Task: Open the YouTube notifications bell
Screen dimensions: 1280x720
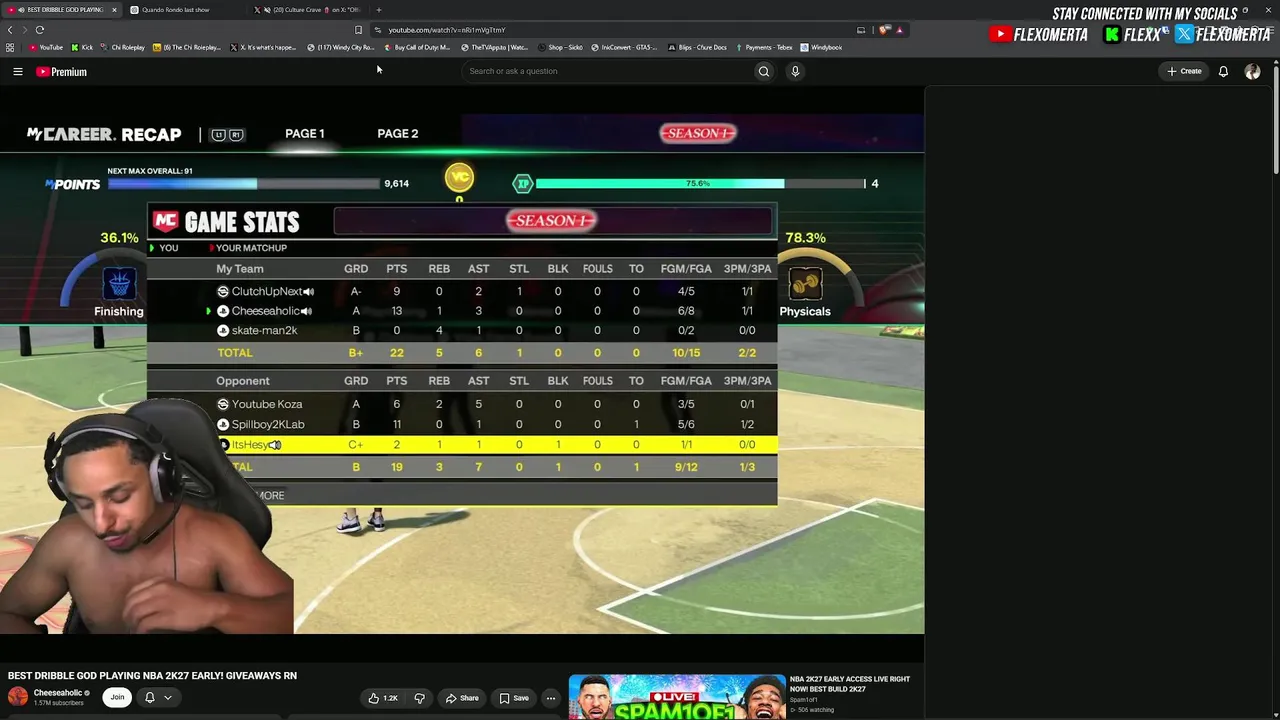Action: [x=1223, y=72]
